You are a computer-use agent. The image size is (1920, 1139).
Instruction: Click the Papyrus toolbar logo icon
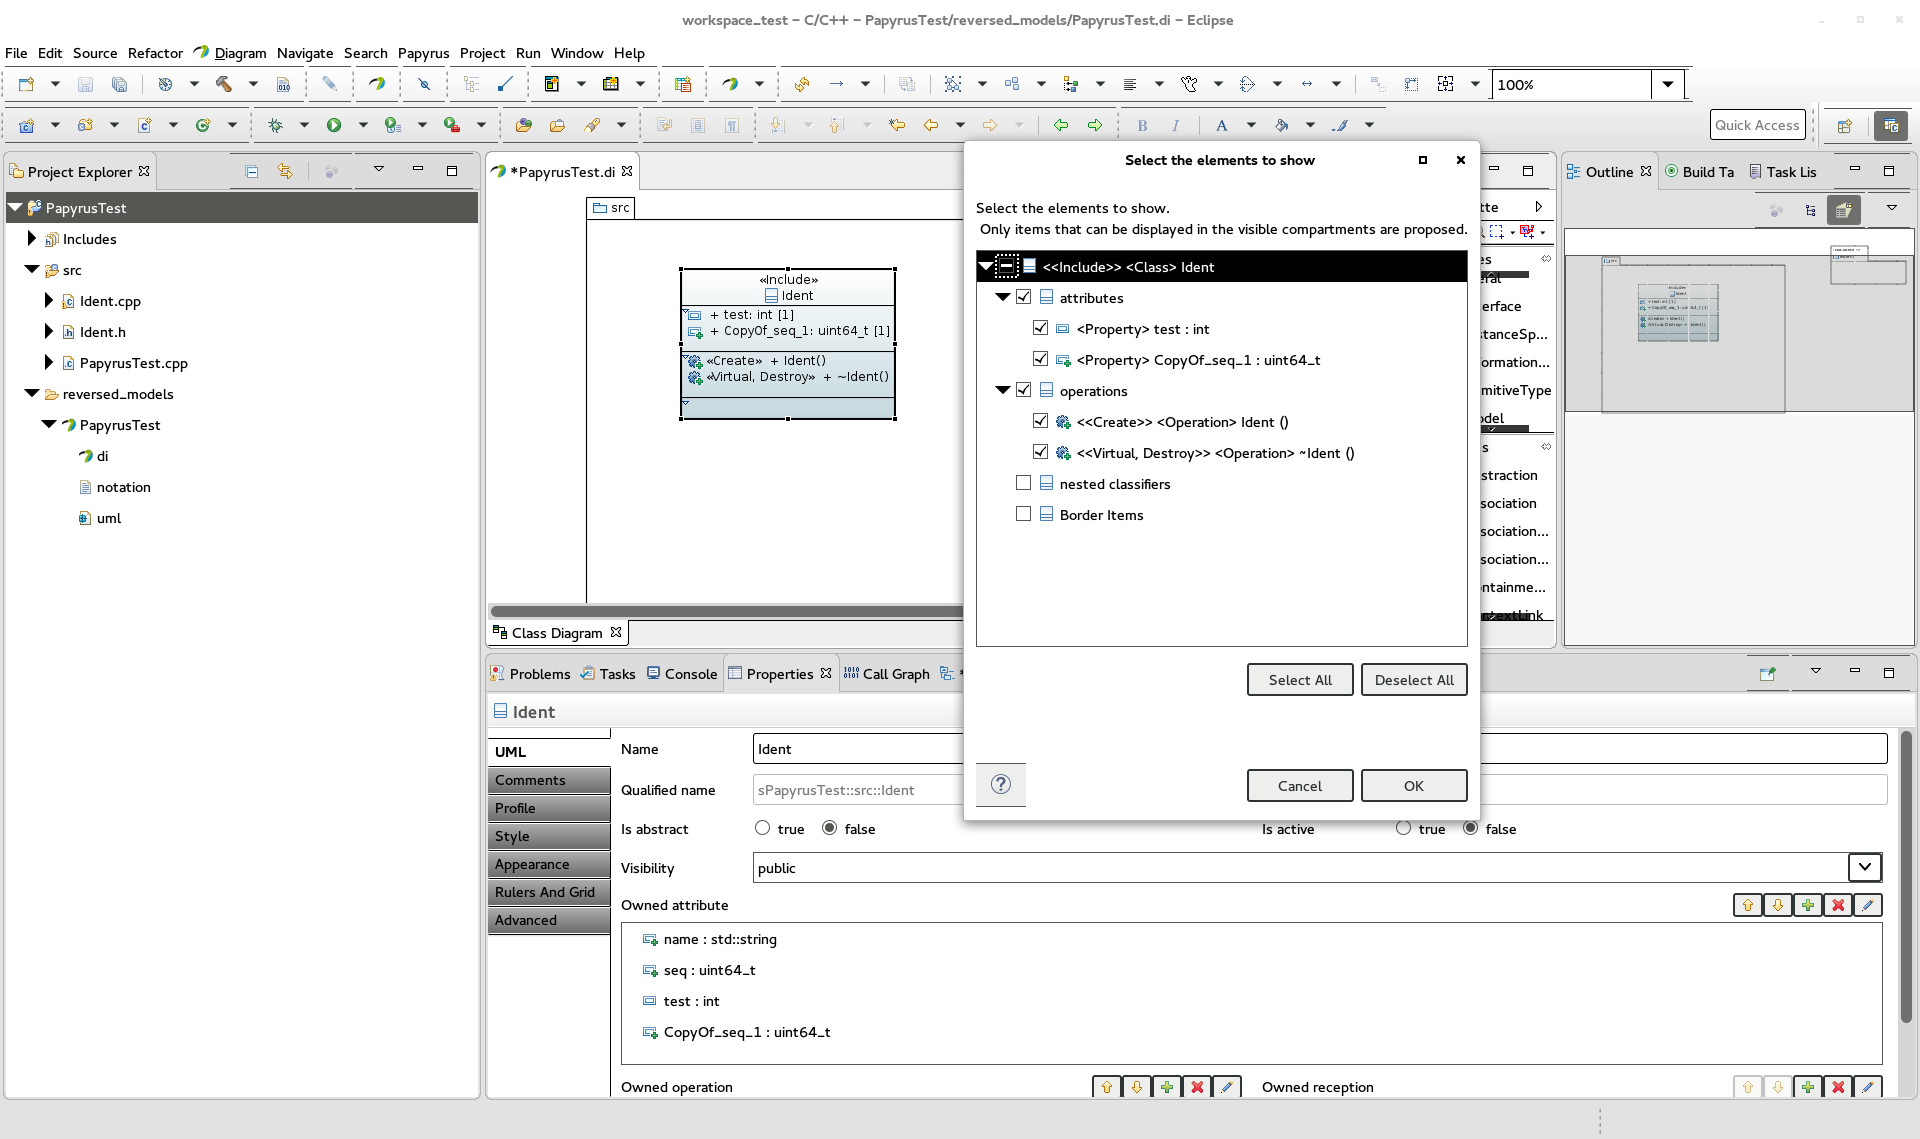[x=377, y=85]
